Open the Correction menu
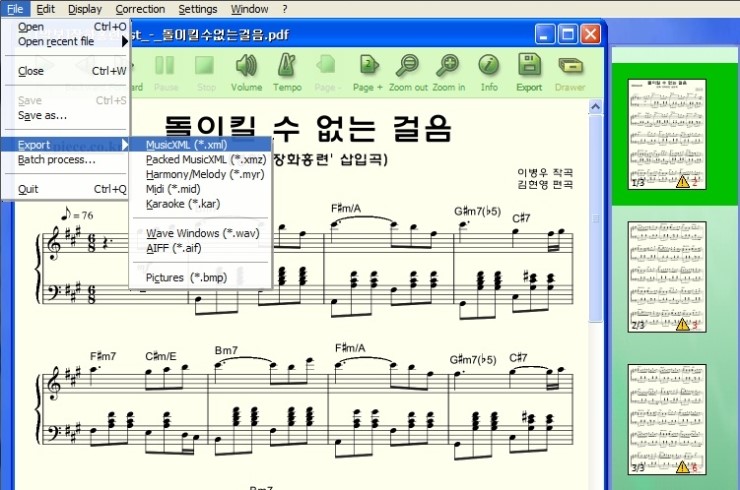 140,9
